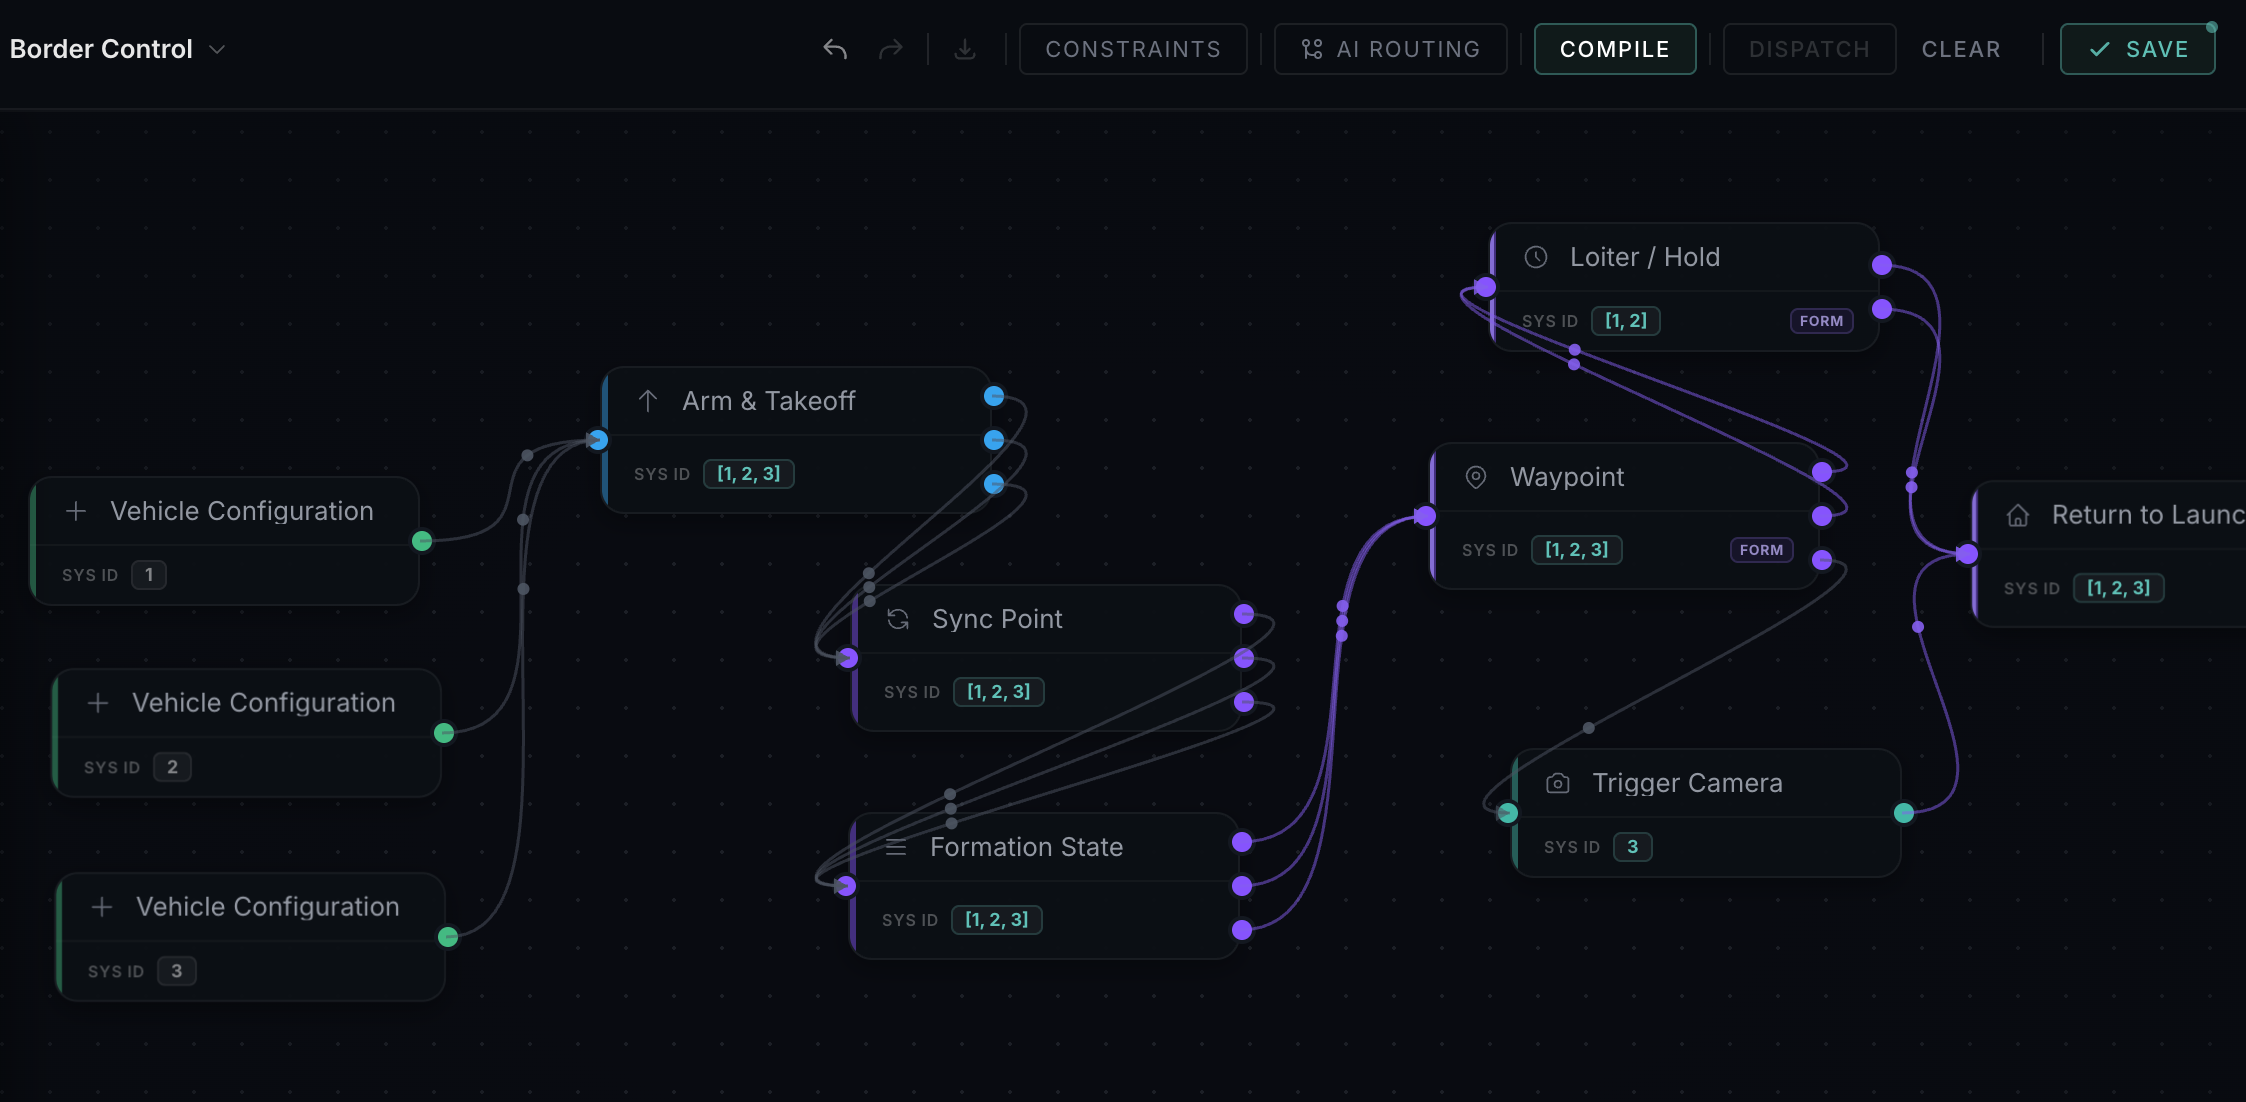Select the Arm & Takeoff node title
Viewport: 2246px width, 1102px height.
coord(769,401)
